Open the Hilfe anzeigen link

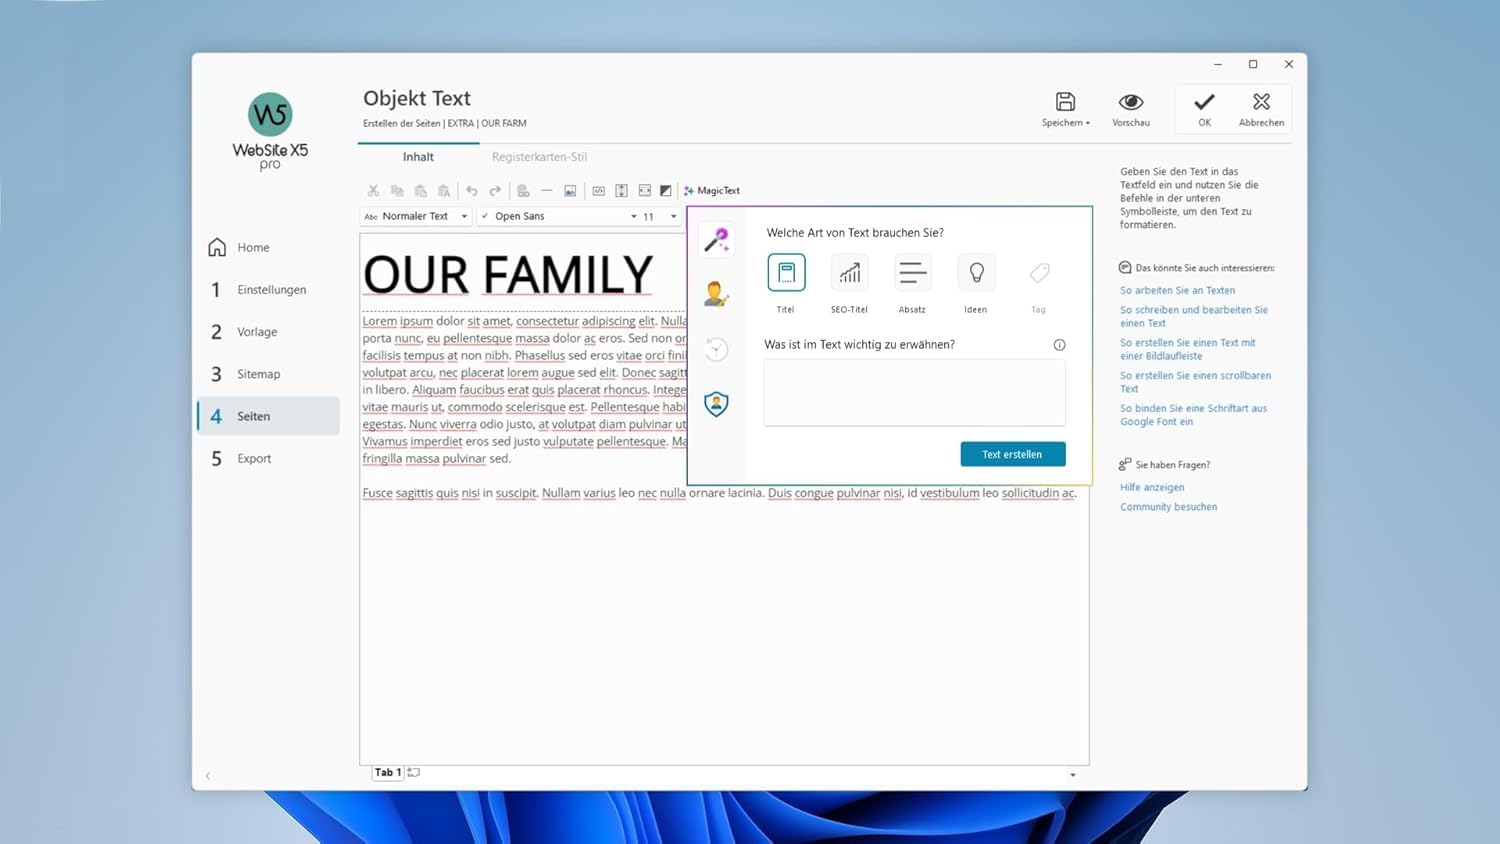1152,487
